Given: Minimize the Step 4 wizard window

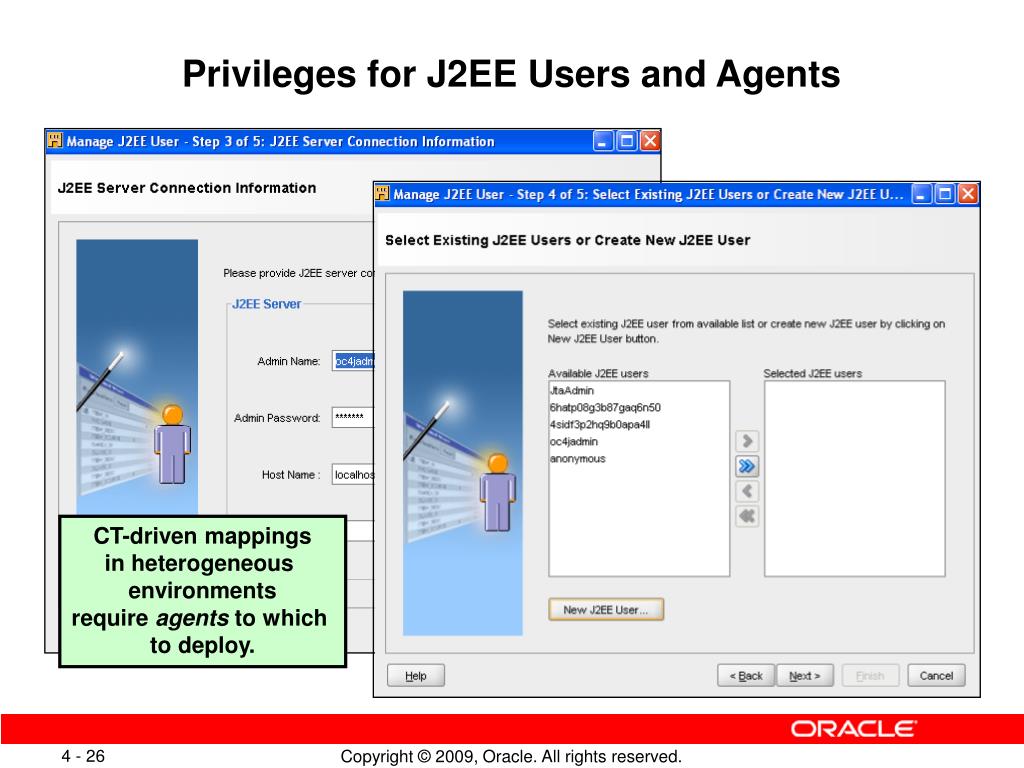Looking at the screenshot, I should tap(921, 194).
